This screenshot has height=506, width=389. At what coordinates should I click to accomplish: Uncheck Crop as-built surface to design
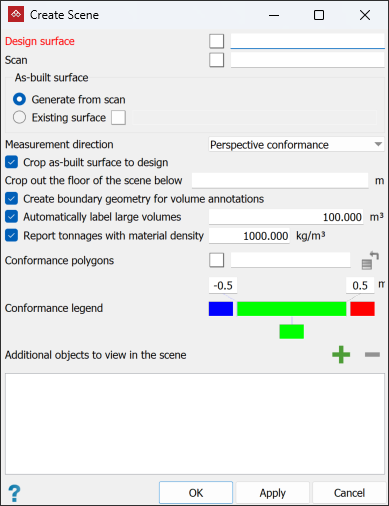pyautogui.click(x=12, y=162)
